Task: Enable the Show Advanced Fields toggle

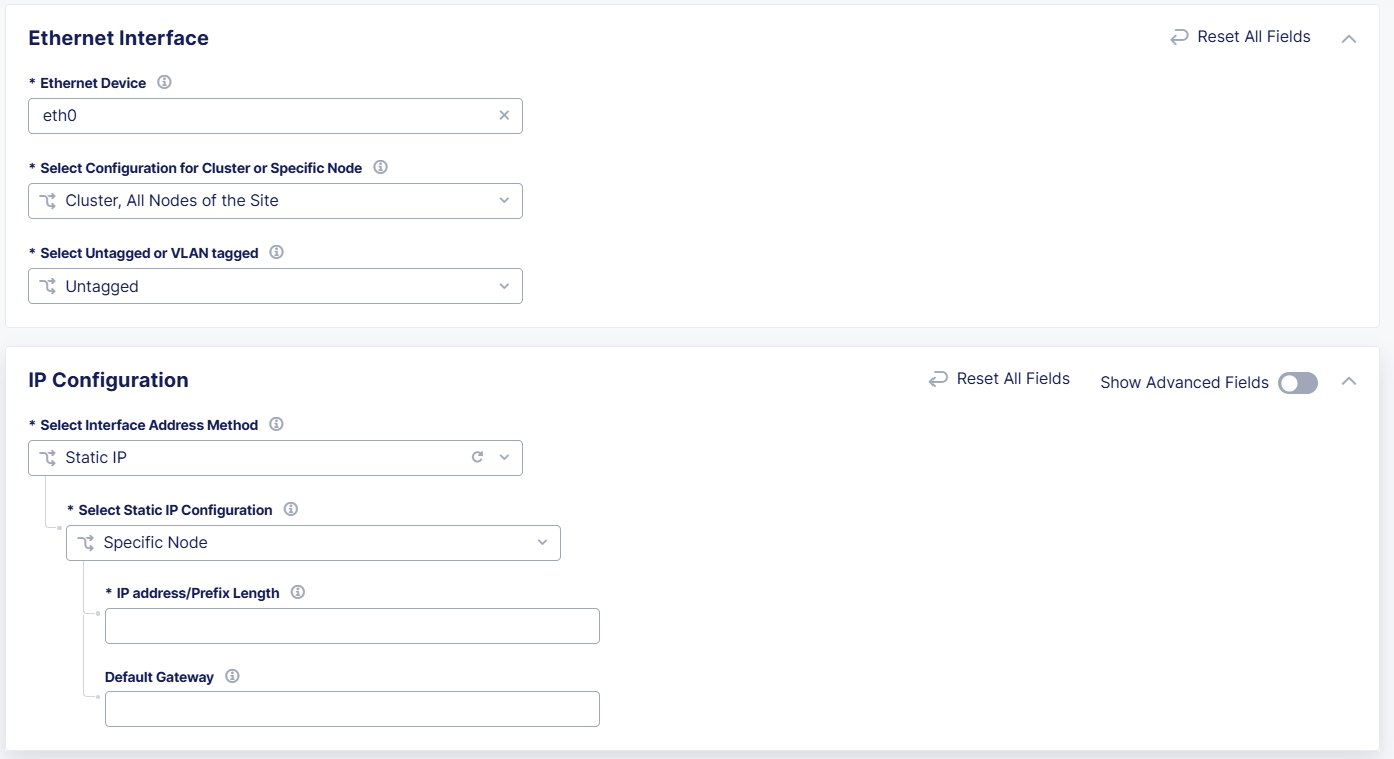Action: click(x=1297, y=383)
